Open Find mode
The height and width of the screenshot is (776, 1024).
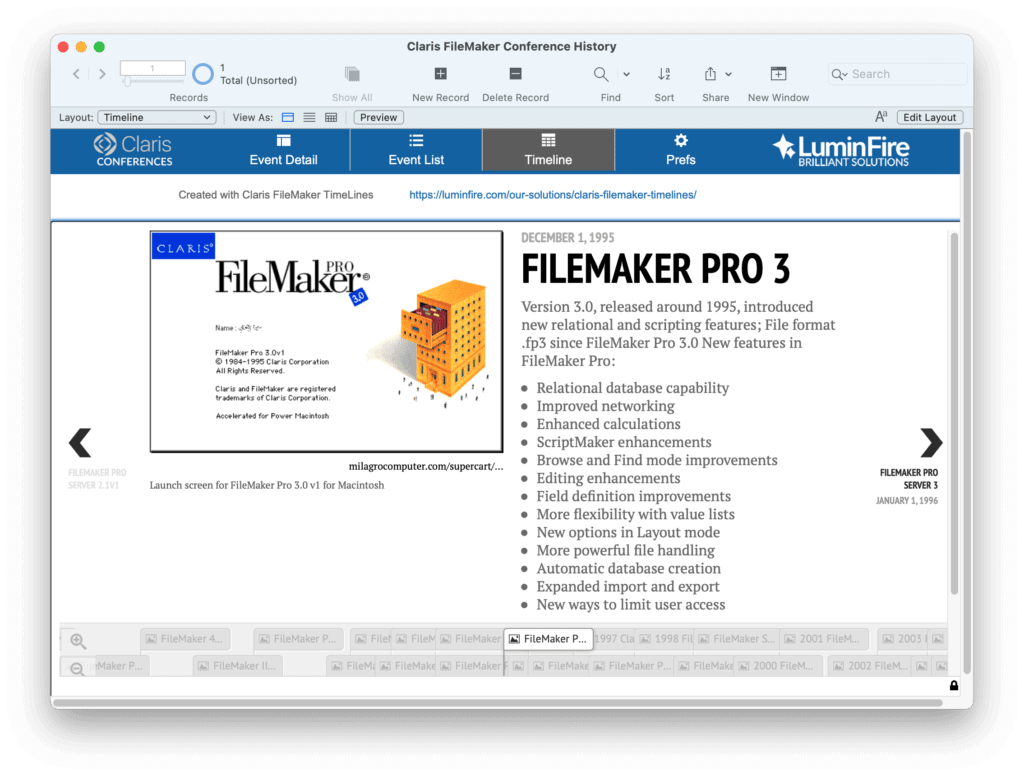[x=601, y=74]
